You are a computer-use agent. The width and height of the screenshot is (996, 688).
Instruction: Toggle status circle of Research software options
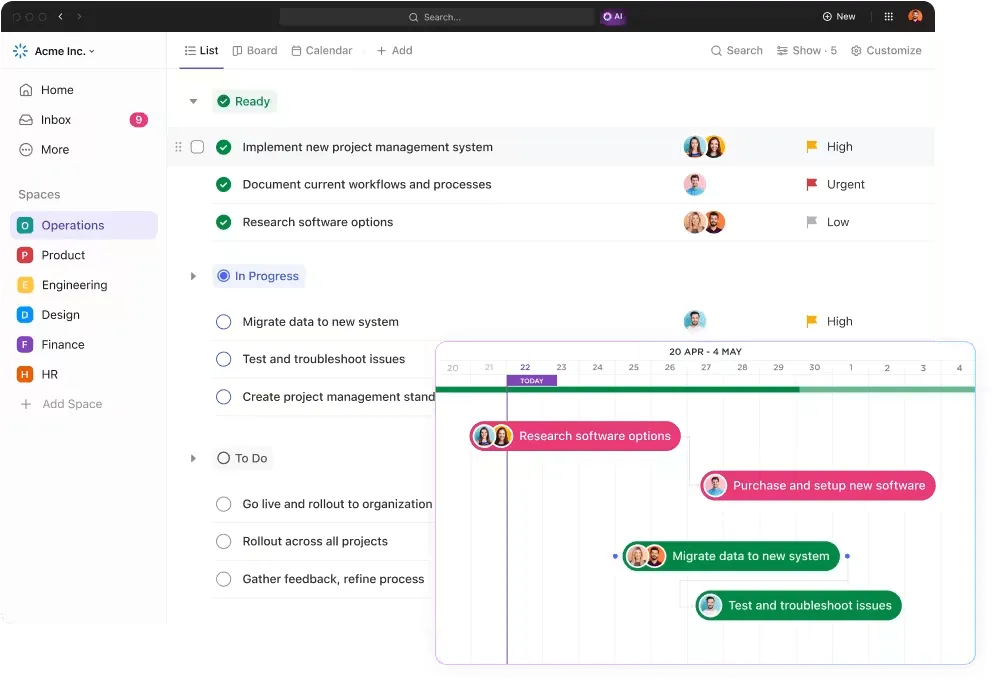point(224,222)
